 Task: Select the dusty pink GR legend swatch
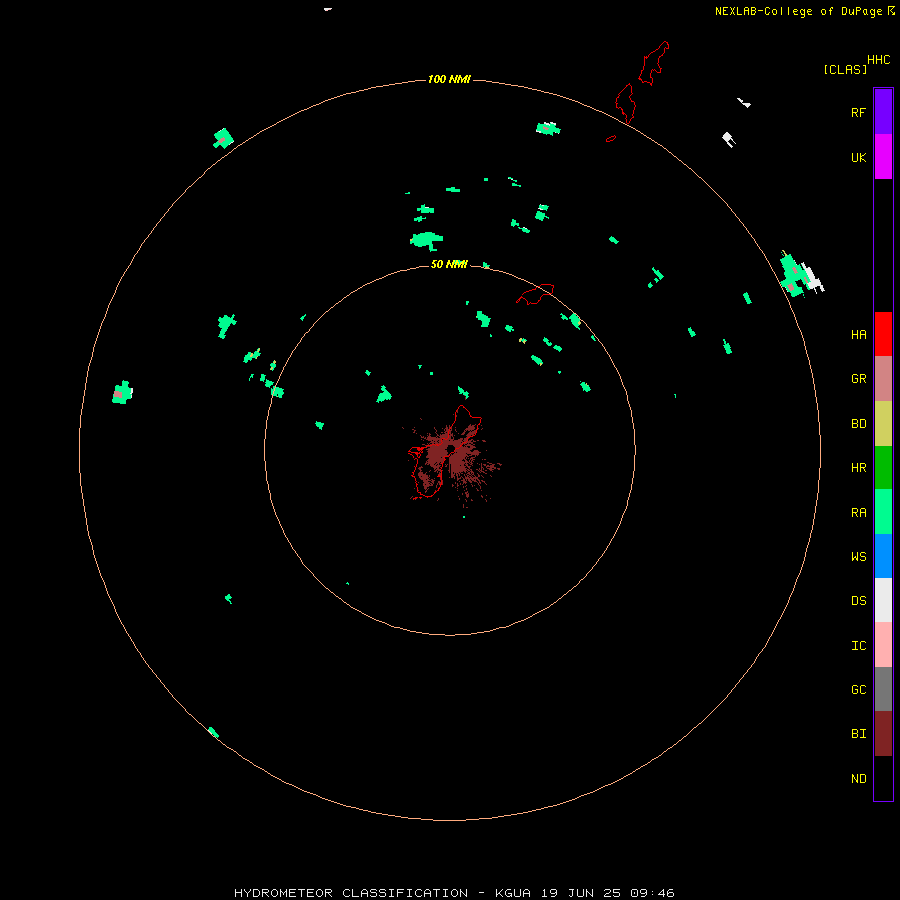(883, 378)
